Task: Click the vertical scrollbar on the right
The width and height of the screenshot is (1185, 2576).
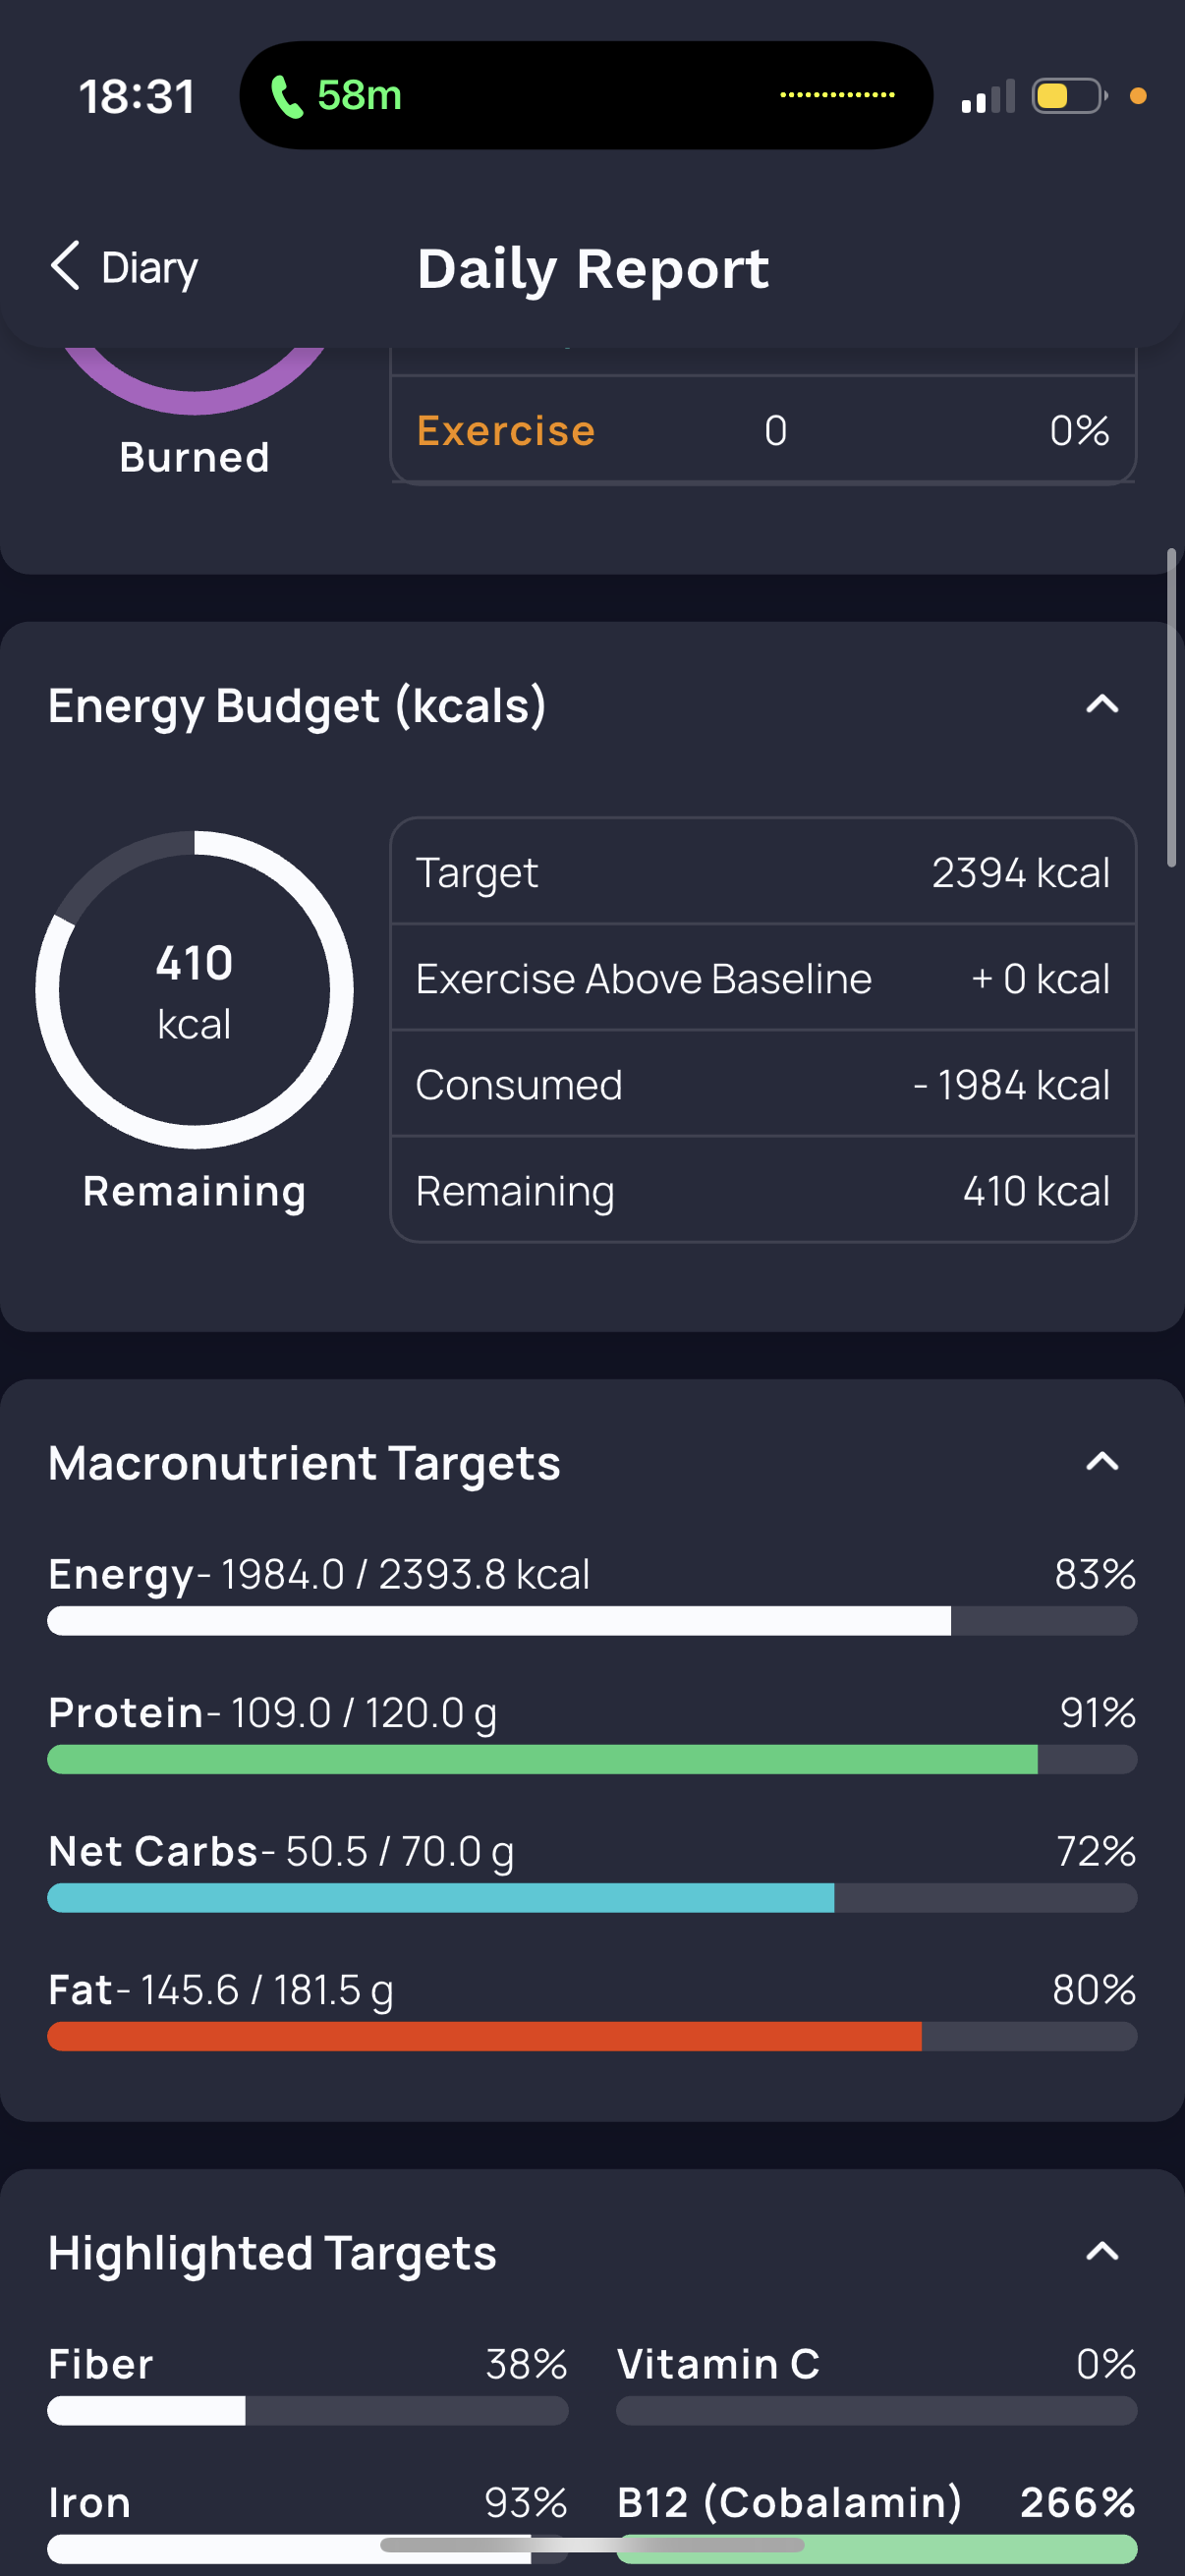Action: coord(1171,707)
